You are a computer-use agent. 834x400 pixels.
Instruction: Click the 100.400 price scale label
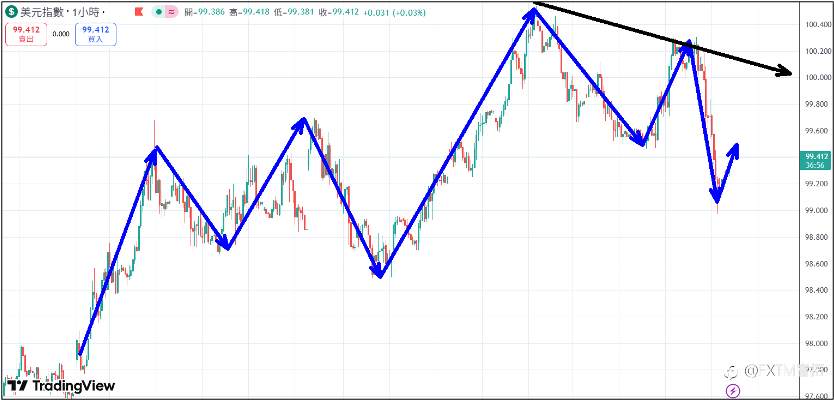coord(818,25)
